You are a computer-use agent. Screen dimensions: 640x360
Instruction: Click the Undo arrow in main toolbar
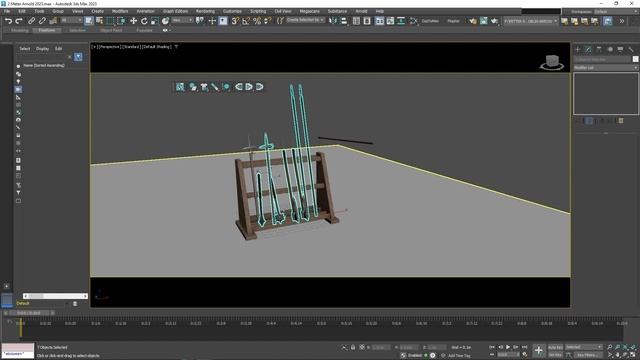pyautogui.click(x=9, y=21)
